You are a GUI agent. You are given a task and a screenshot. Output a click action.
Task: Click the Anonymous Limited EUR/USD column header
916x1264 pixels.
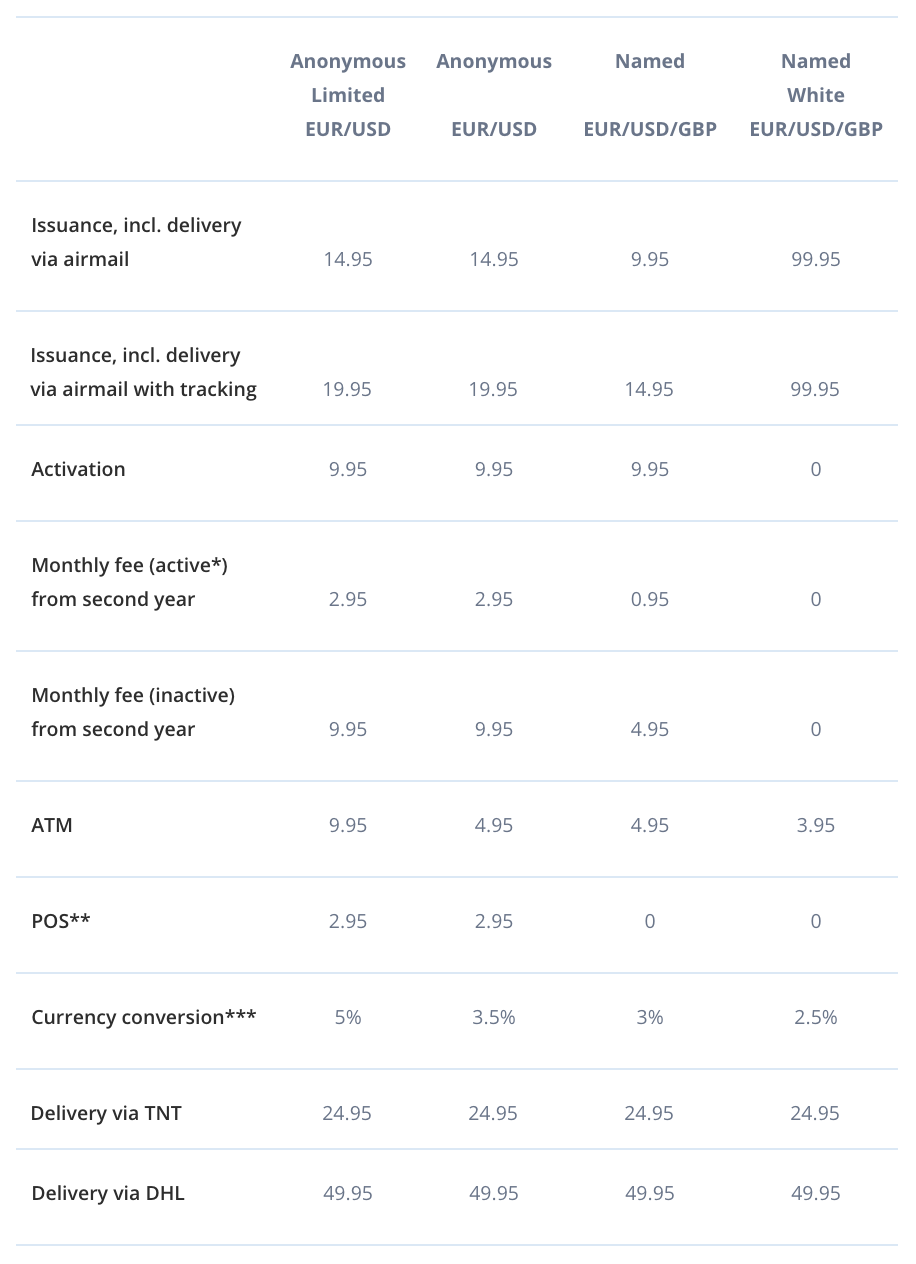point(348,95)
